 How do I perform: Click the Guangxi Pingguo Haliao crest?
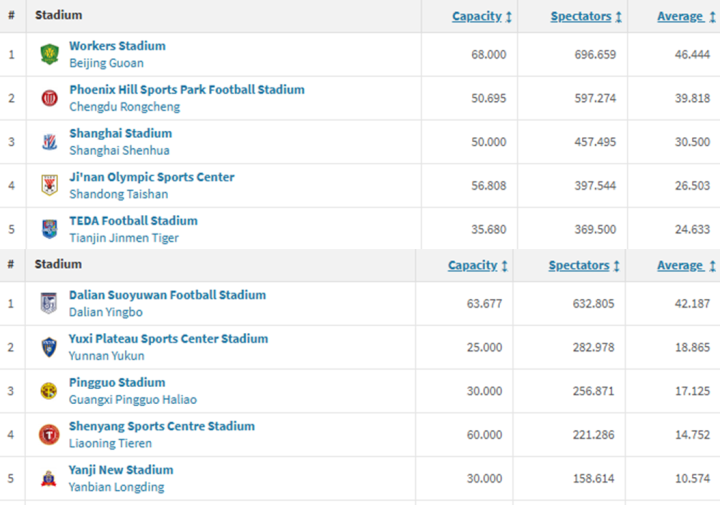[x=49, y=391]
